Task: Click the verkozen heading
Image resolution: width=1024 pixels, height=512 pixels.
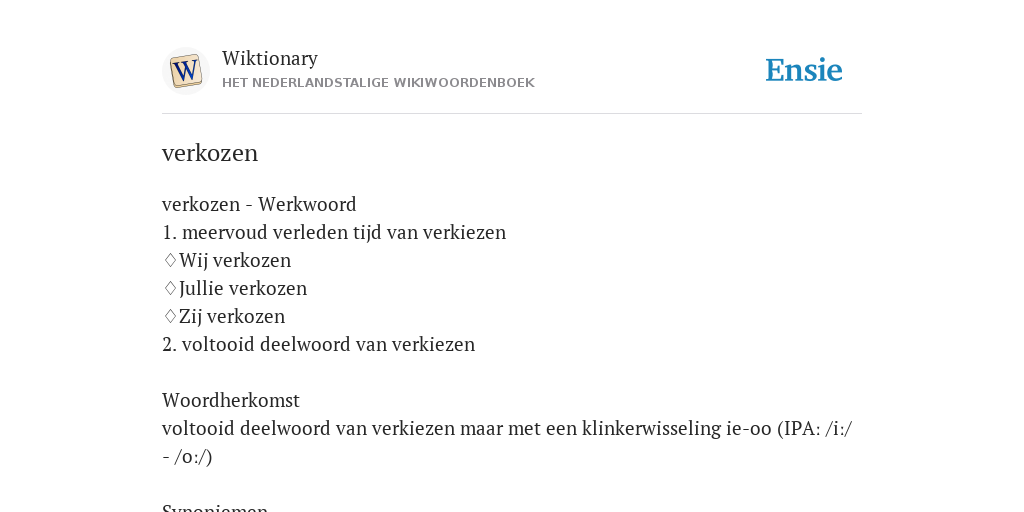Action: pyautogui.click(x=210, y=153)
